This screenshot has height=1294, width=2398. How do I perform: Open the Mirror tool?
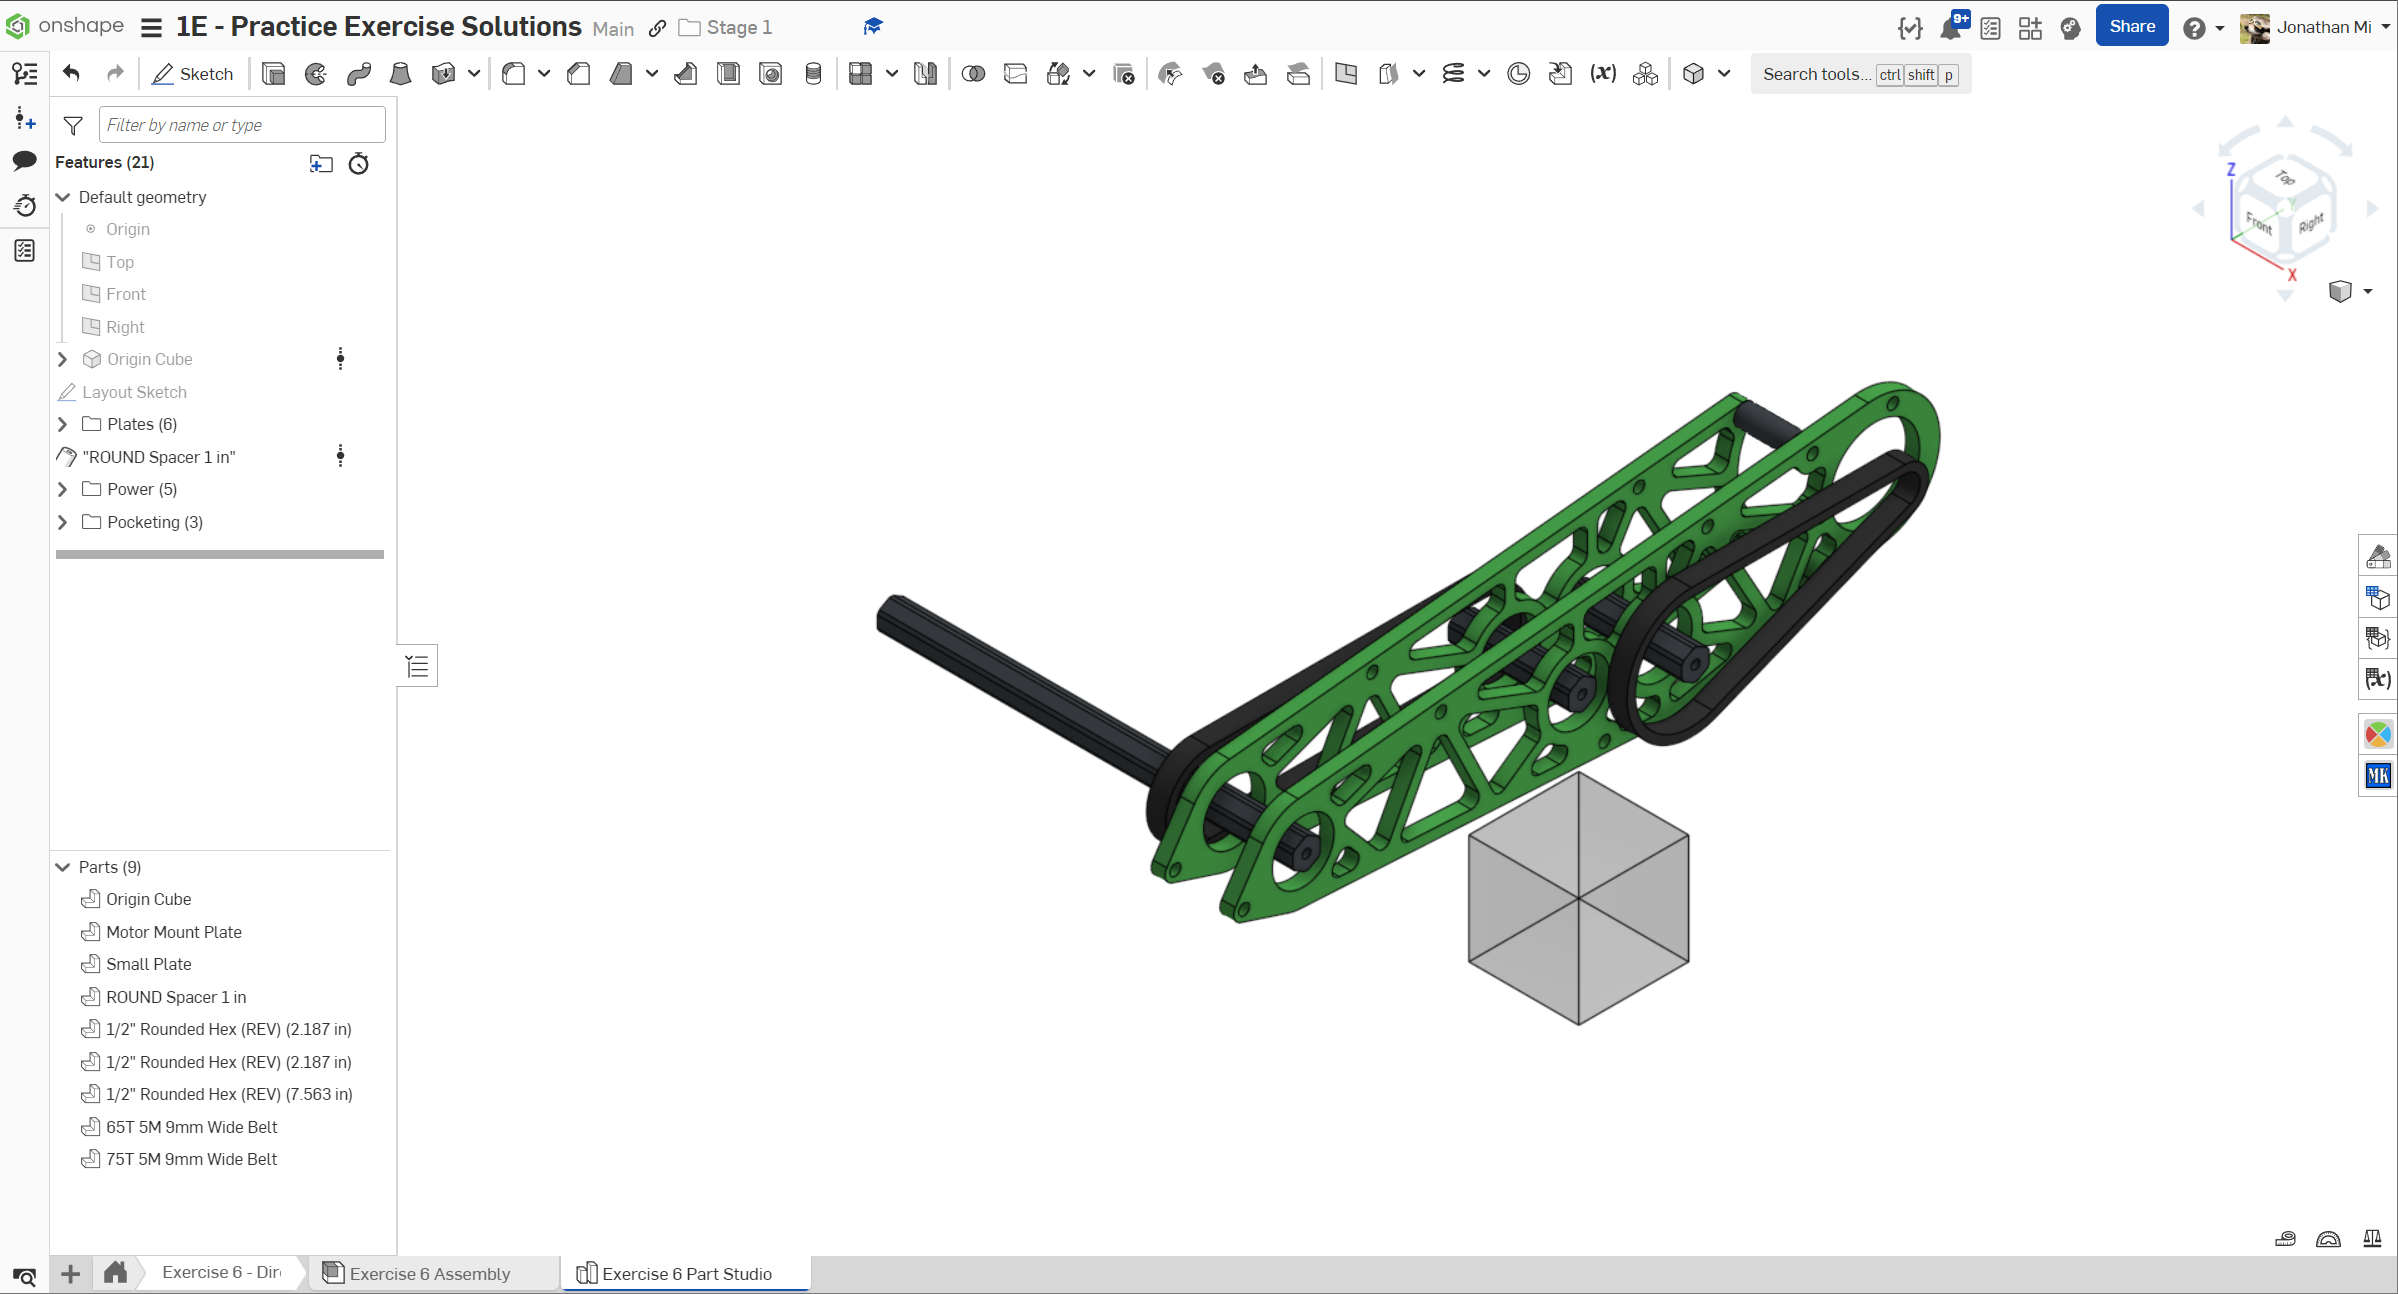coord(925,74)
